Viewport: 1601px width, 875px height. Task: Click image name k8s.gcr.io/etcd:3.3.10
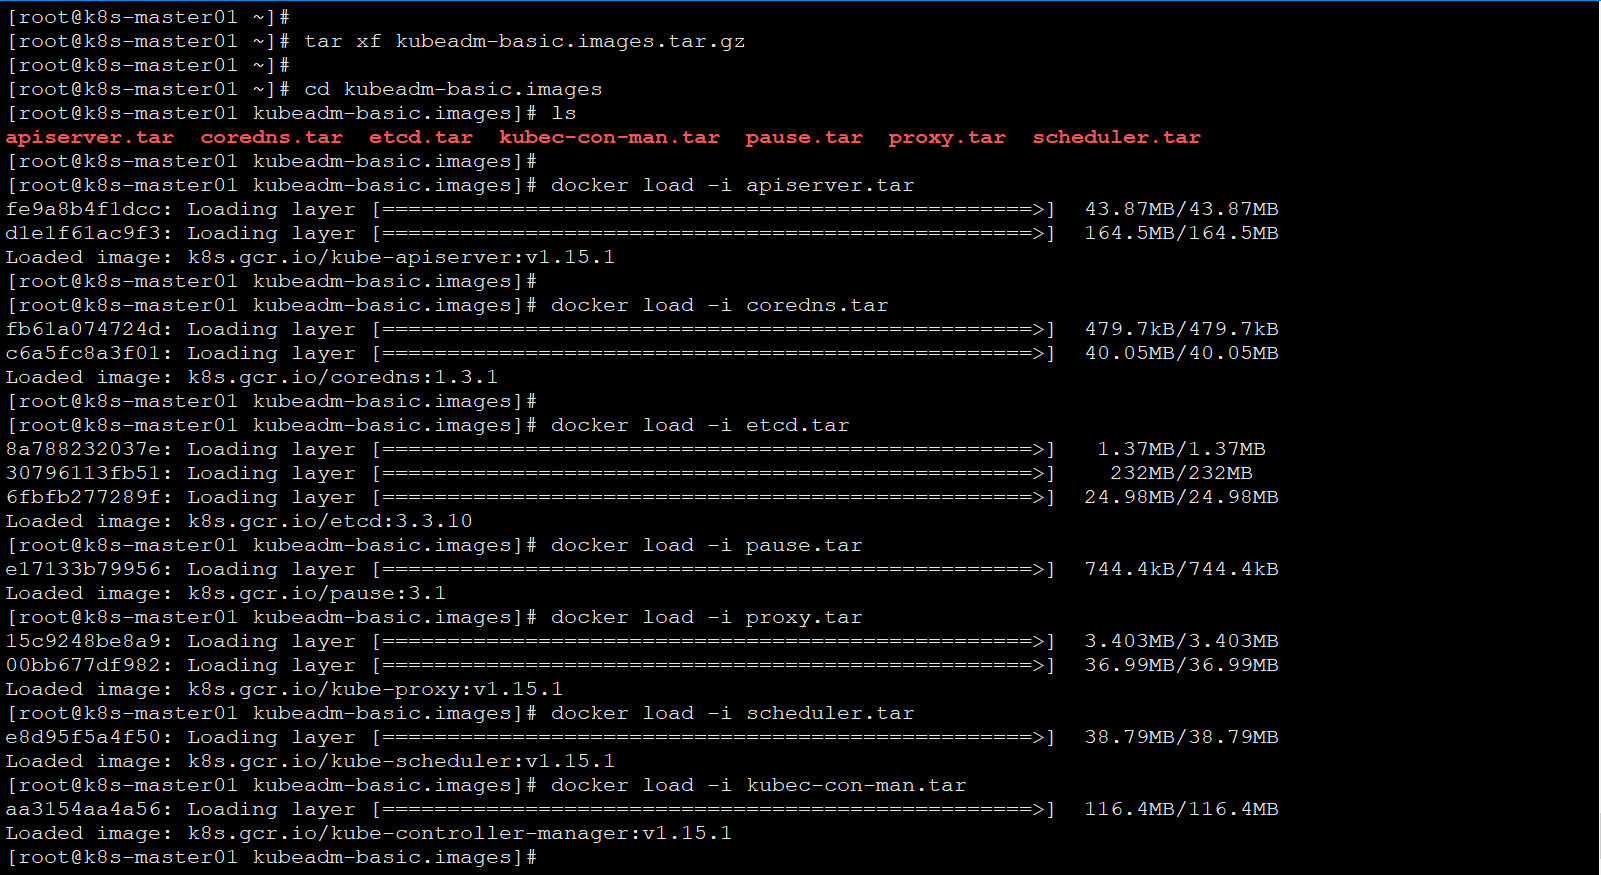coord(330,521)
